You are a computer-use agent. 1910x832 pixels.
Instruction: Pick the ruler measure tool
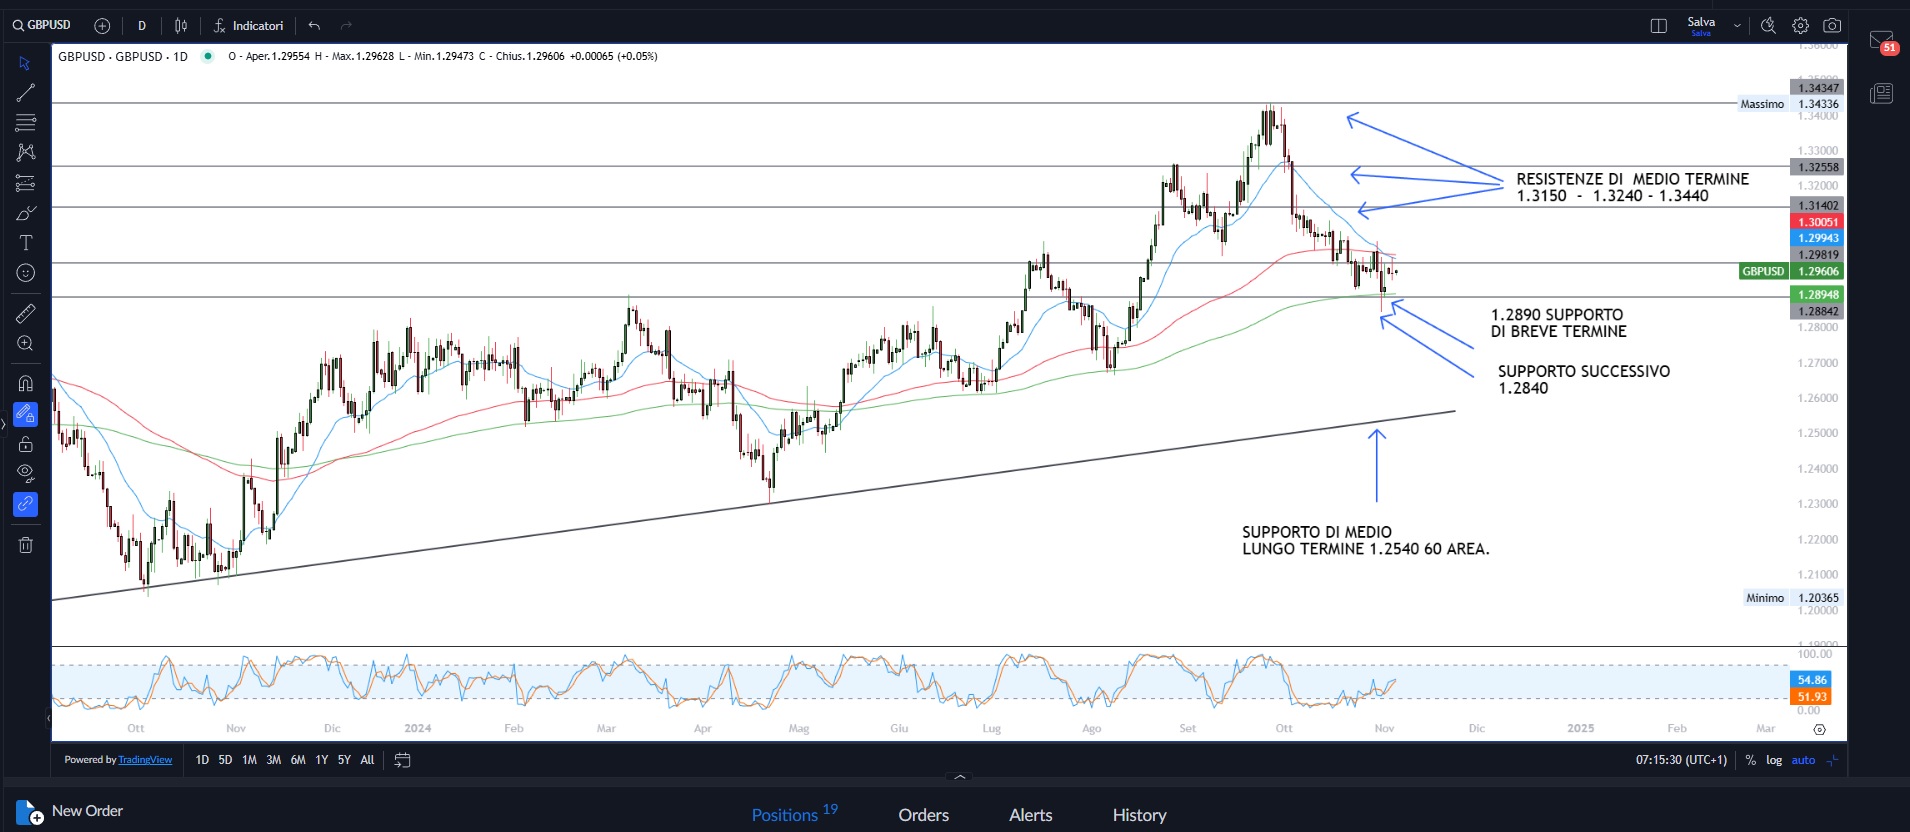26,314
